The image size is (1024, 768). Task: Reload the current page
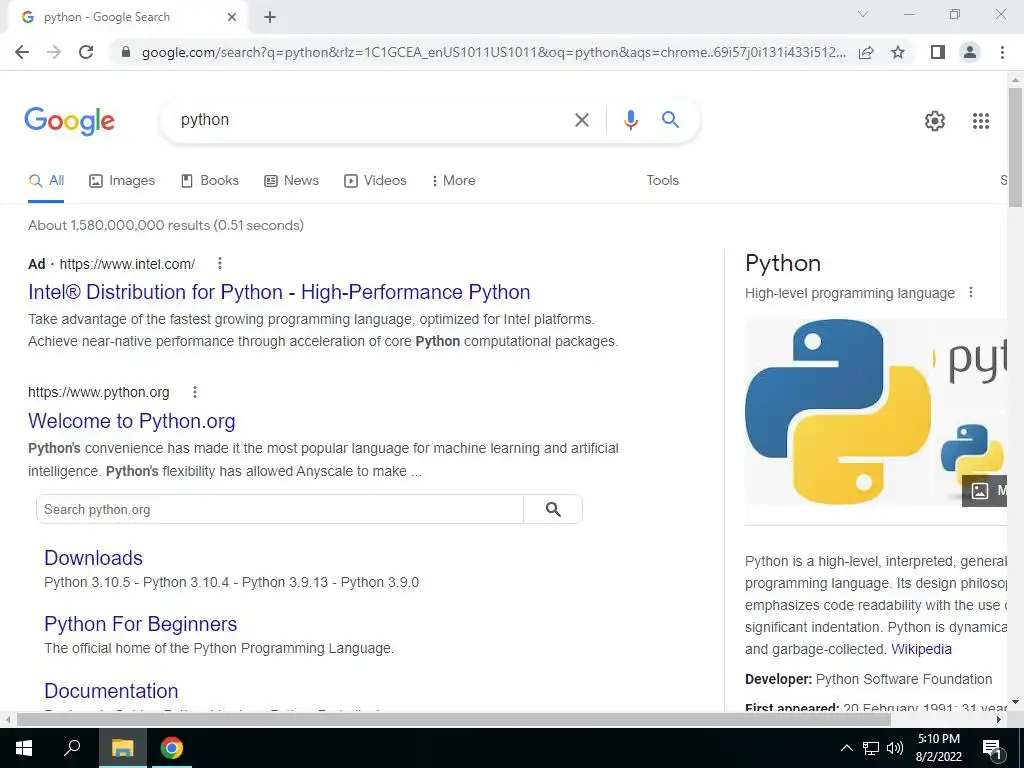click(86, 52)
